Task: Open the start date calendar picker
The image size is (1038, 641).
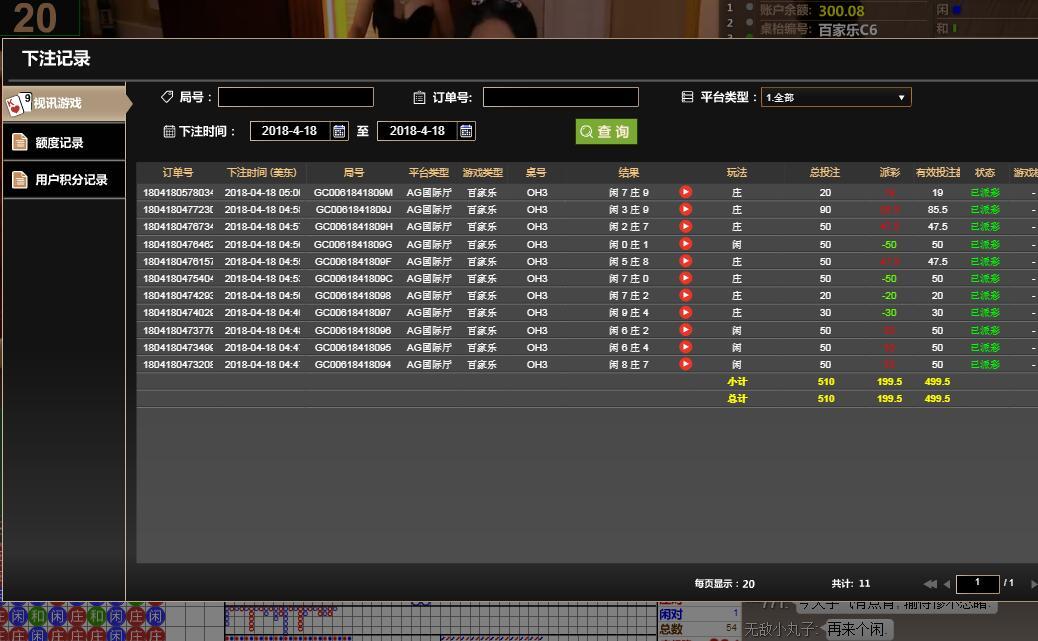Action: (x=339, y=131)
